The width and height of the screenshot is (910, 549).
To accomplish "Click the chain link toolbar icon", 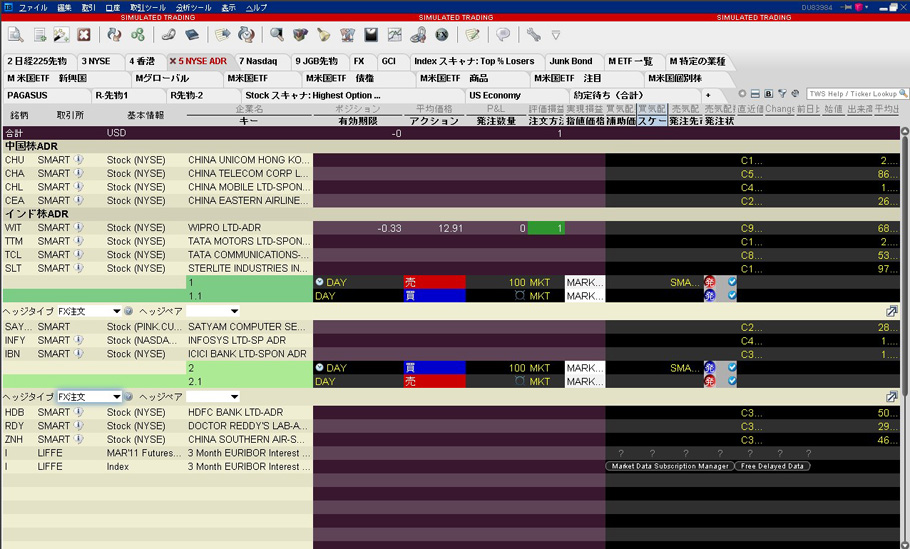I will (x=169, y=35).
